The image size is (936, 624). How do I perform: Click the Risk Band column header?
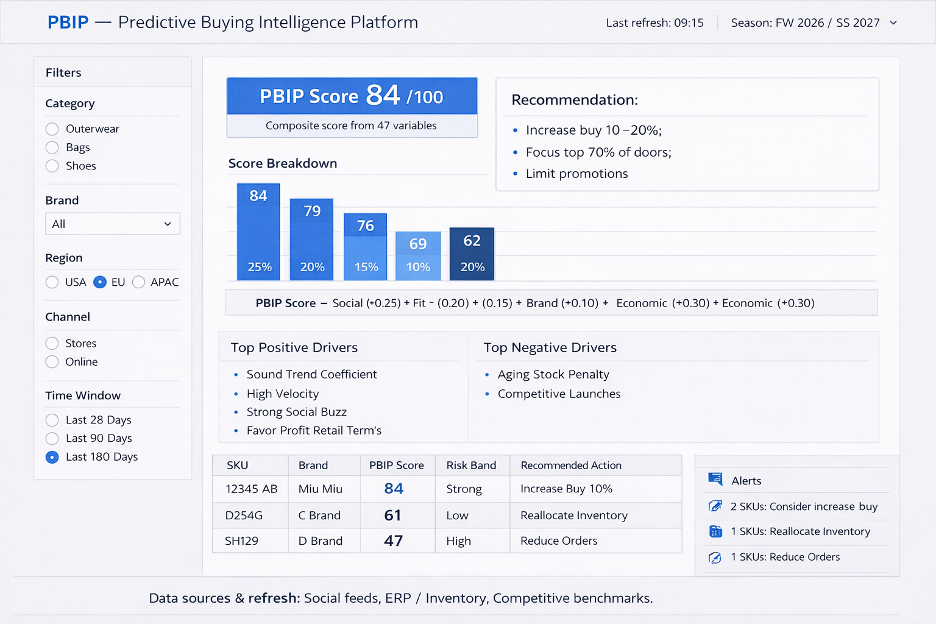pyautogui.click(x=471, y=465)
